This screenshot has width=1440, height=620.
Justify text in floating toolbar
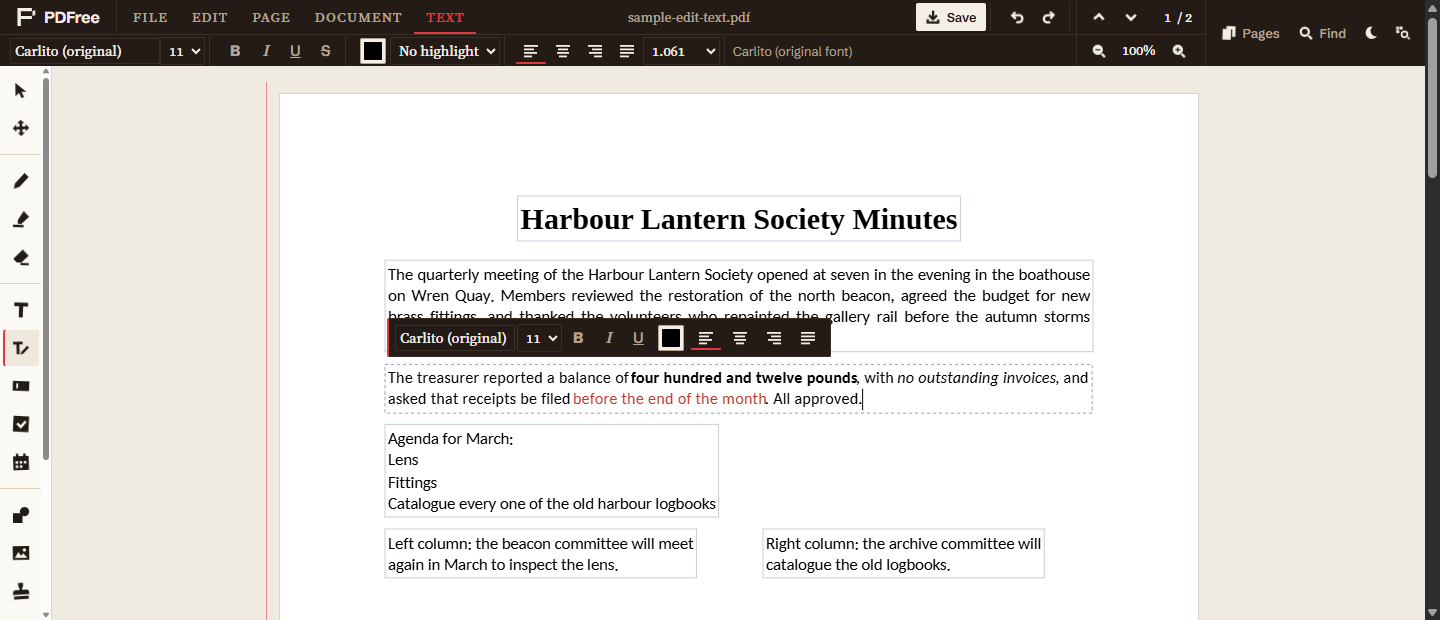tap(808, 338)
